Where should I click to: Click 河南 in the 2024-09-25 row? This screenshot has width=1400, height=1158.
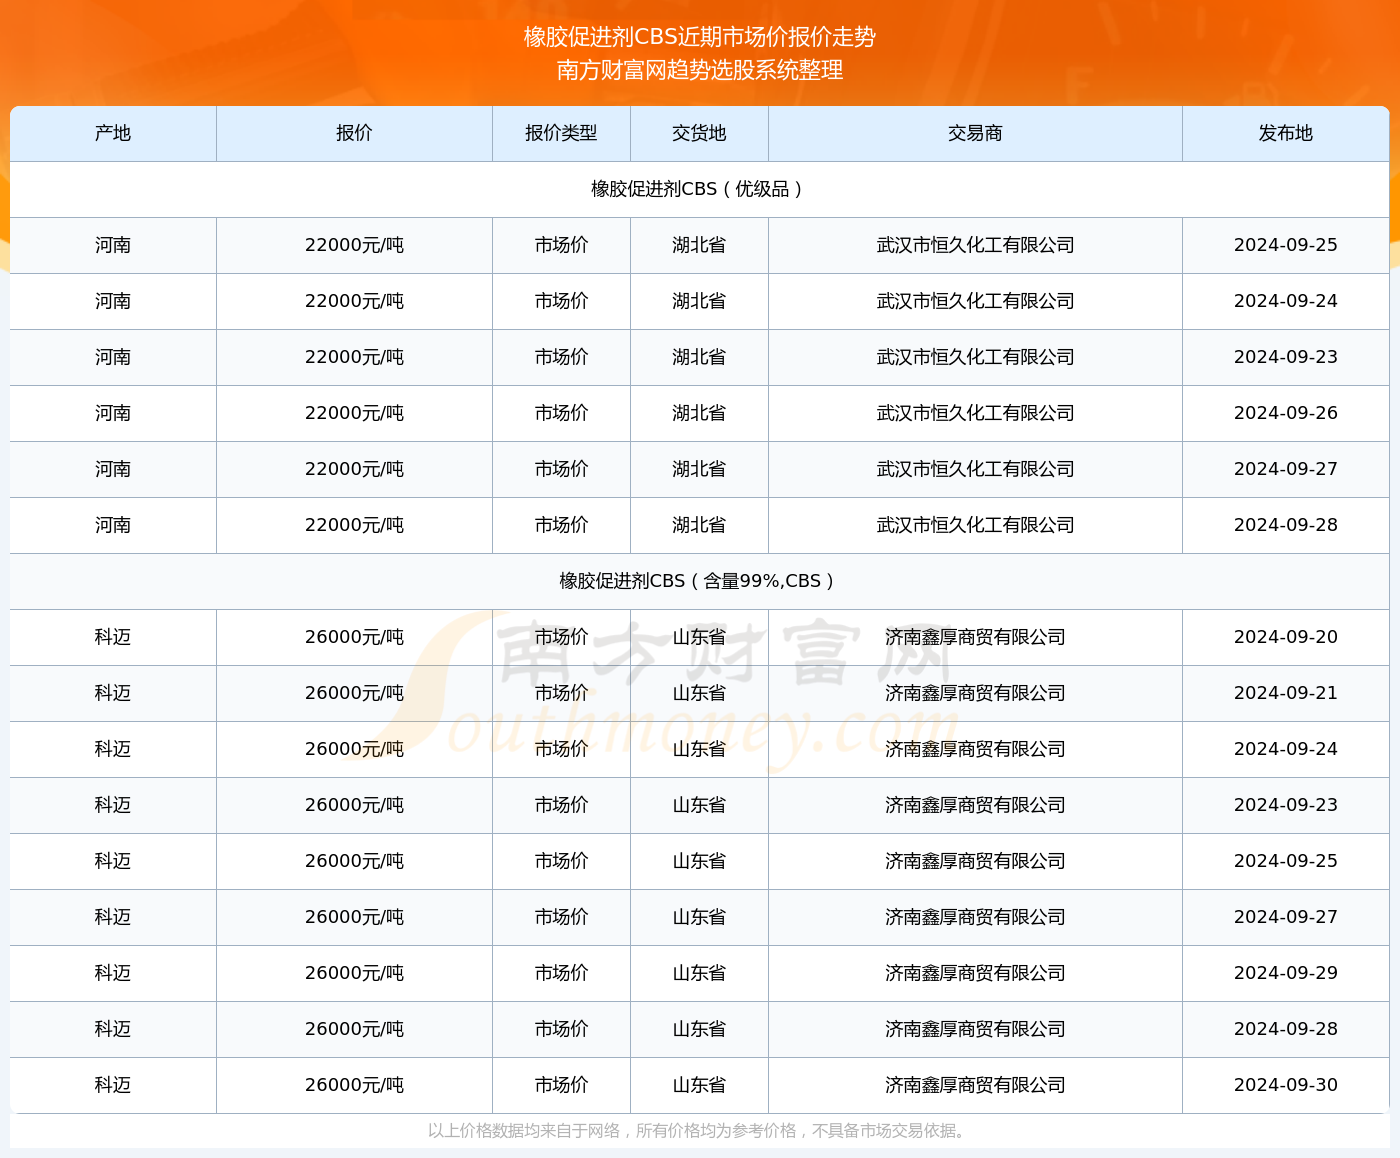[x=113, y=245]
